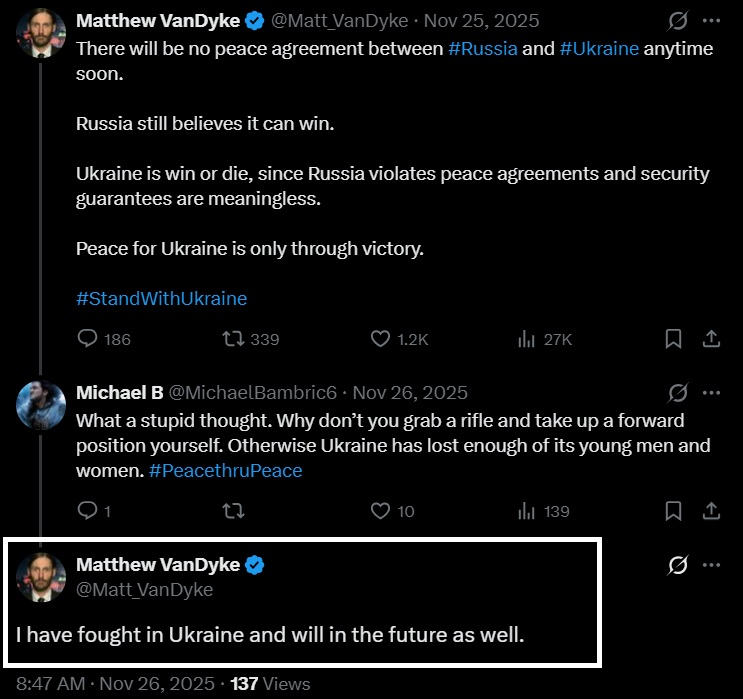The image size is (743, 699).
Task: Open more options on original post
Action: [x=711, y=21]
